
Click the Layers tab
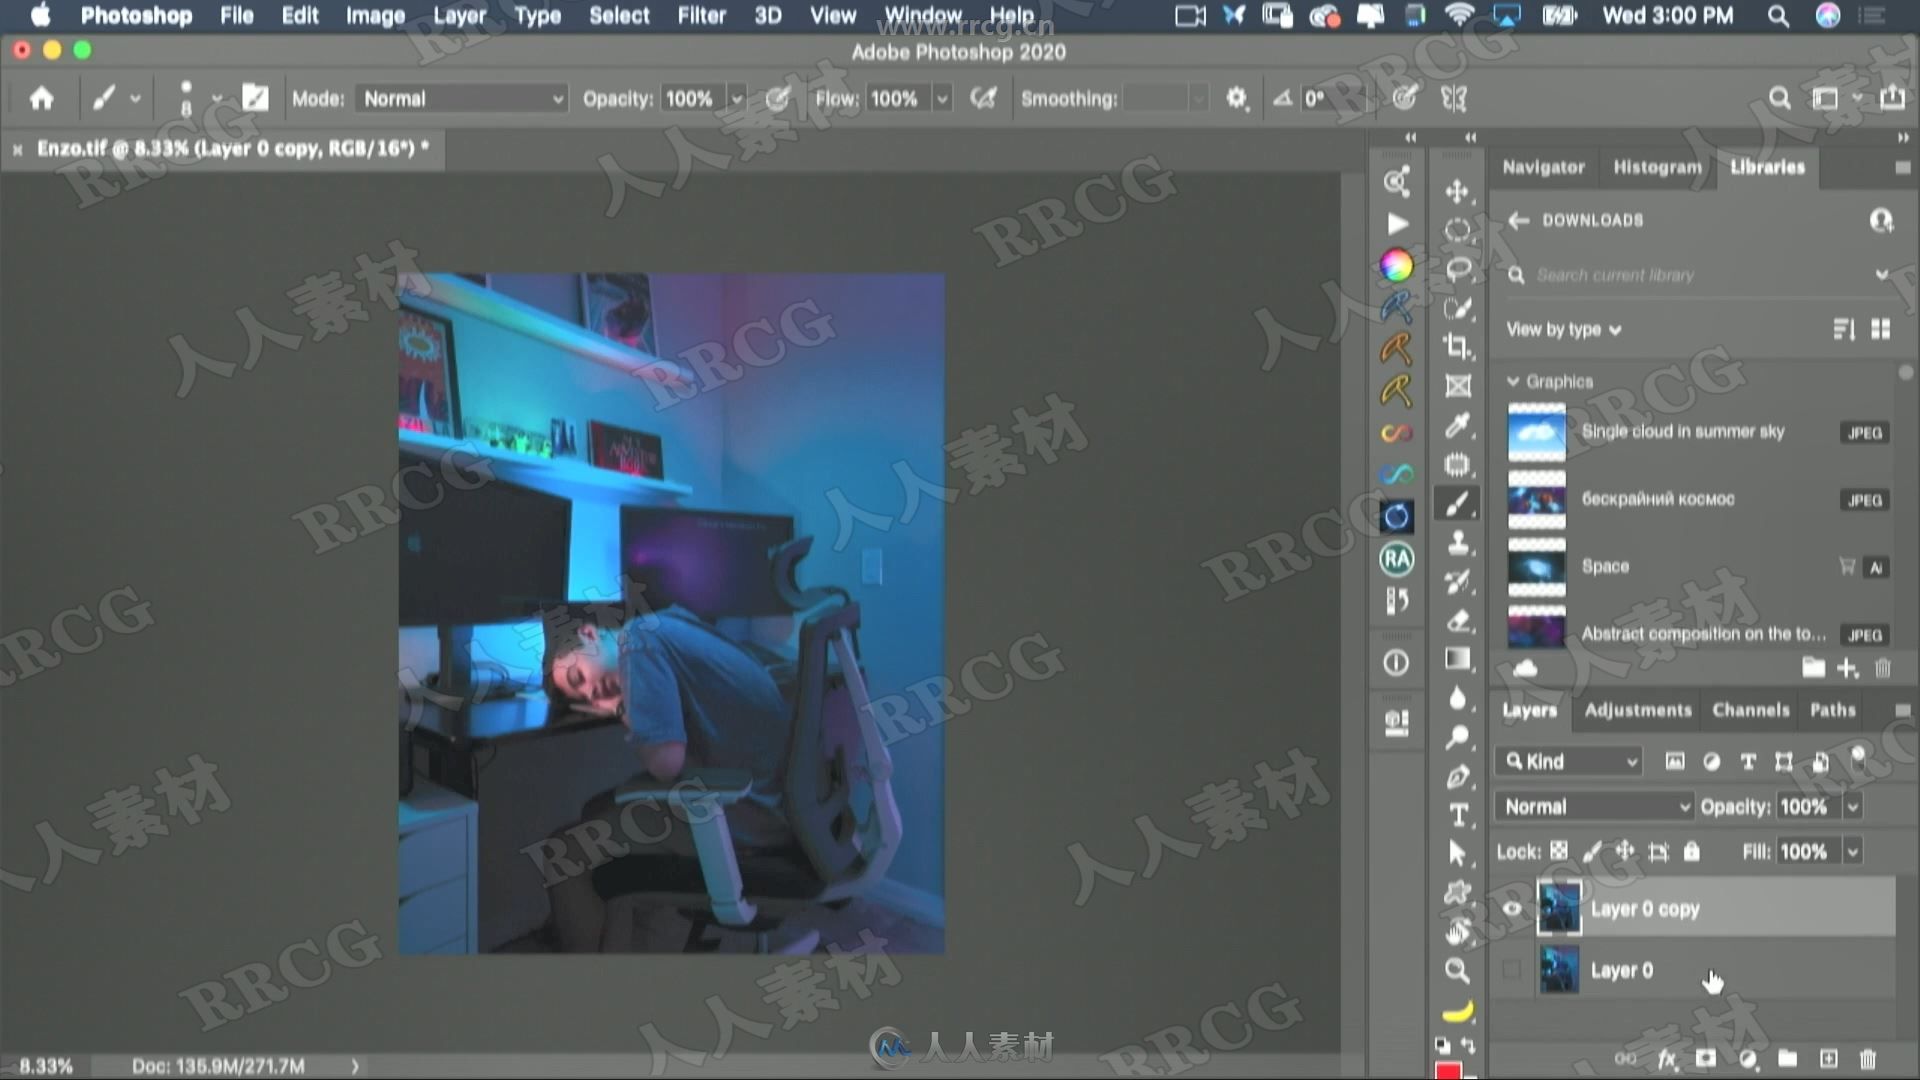1527,709
